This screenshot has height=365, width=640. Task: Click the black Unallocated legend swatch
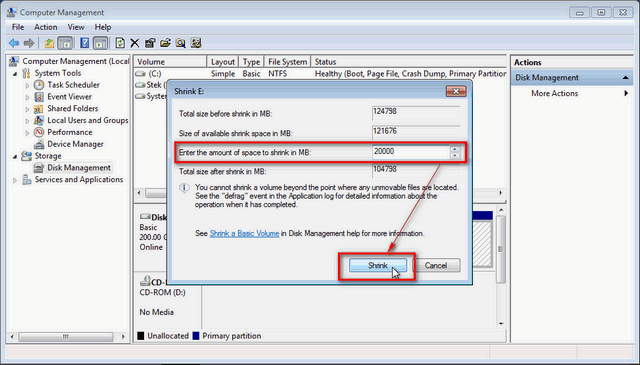tap(141, 336)
